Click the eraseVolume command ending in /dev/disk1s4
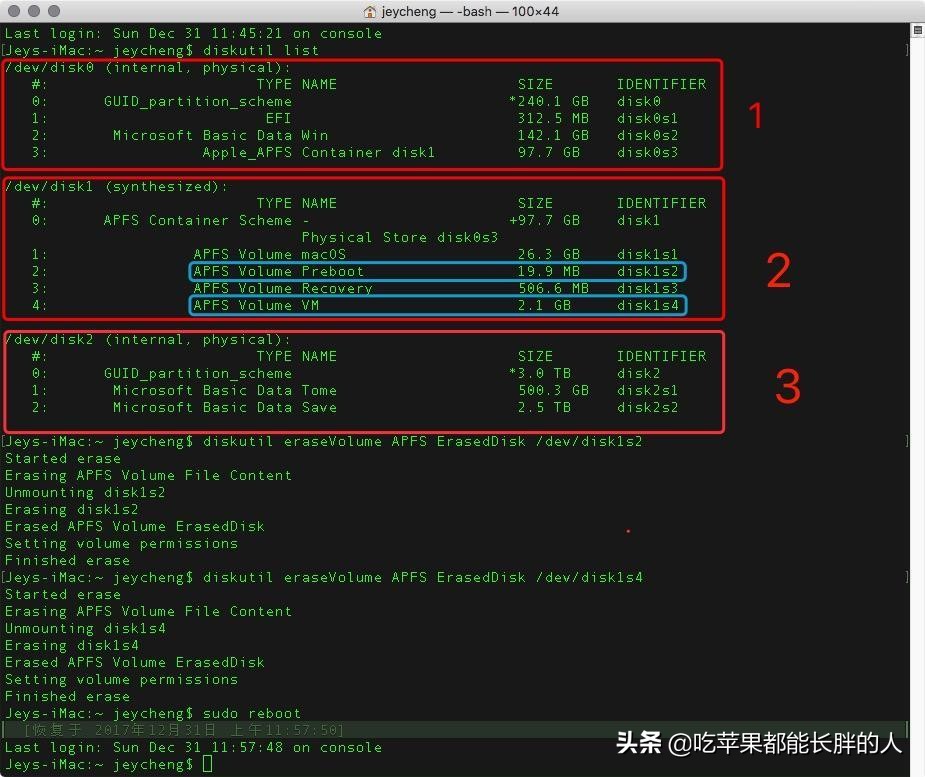Screen dimensions: 925x777 pos(422,578)
